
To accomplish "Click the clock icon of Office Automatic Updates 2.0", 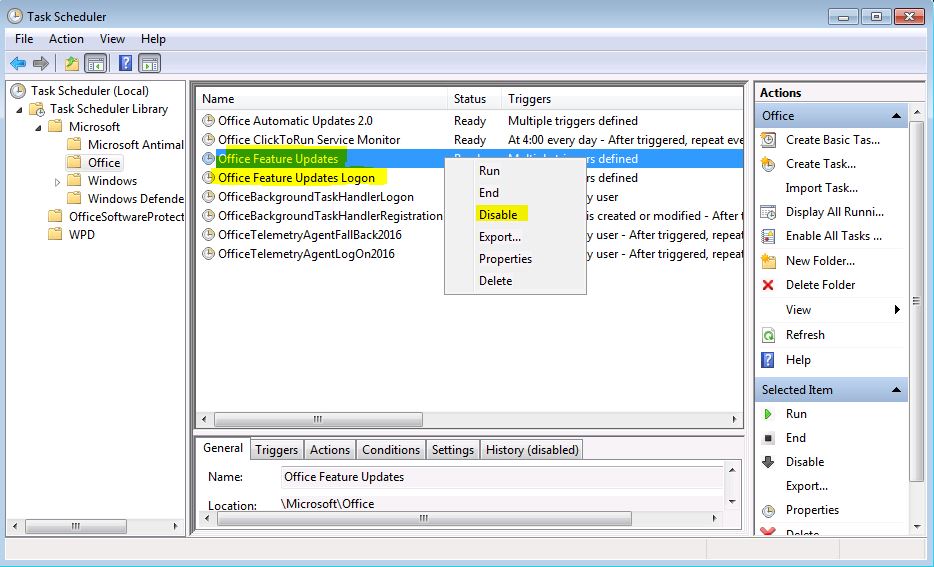I will pos(208,121).
